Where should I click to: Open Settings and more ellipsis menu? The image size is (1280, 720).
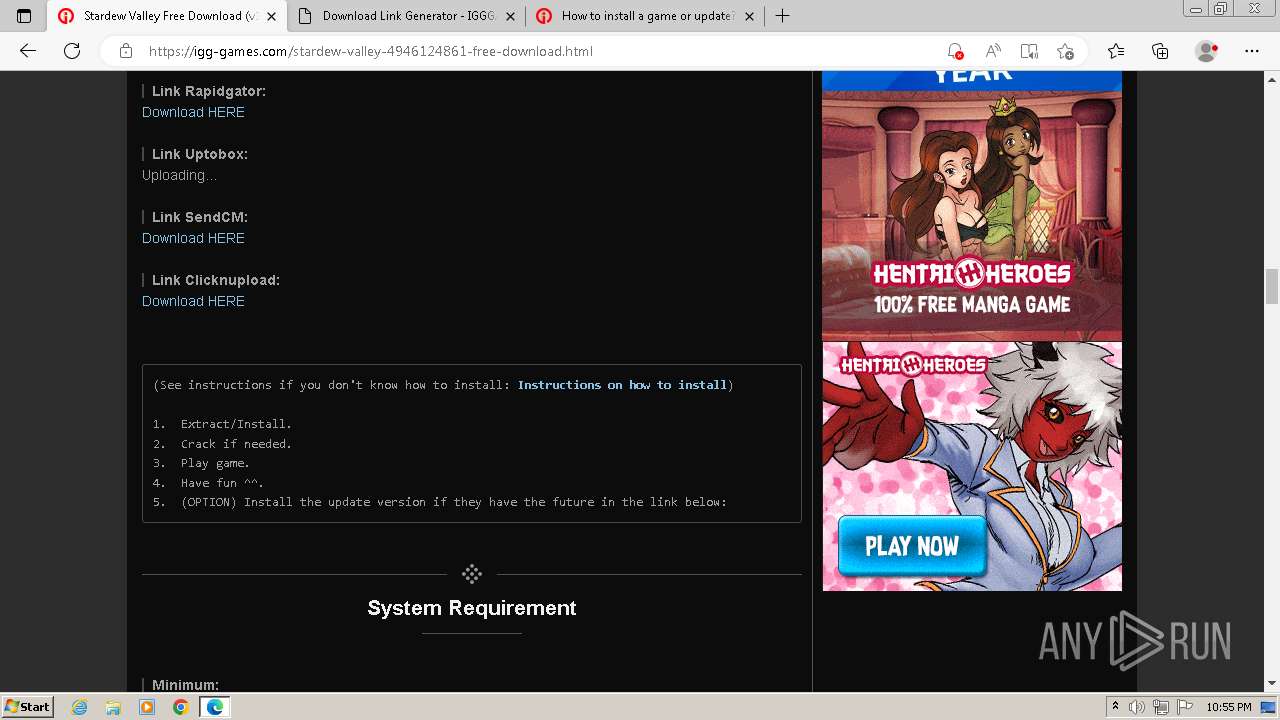(1252, 51)
